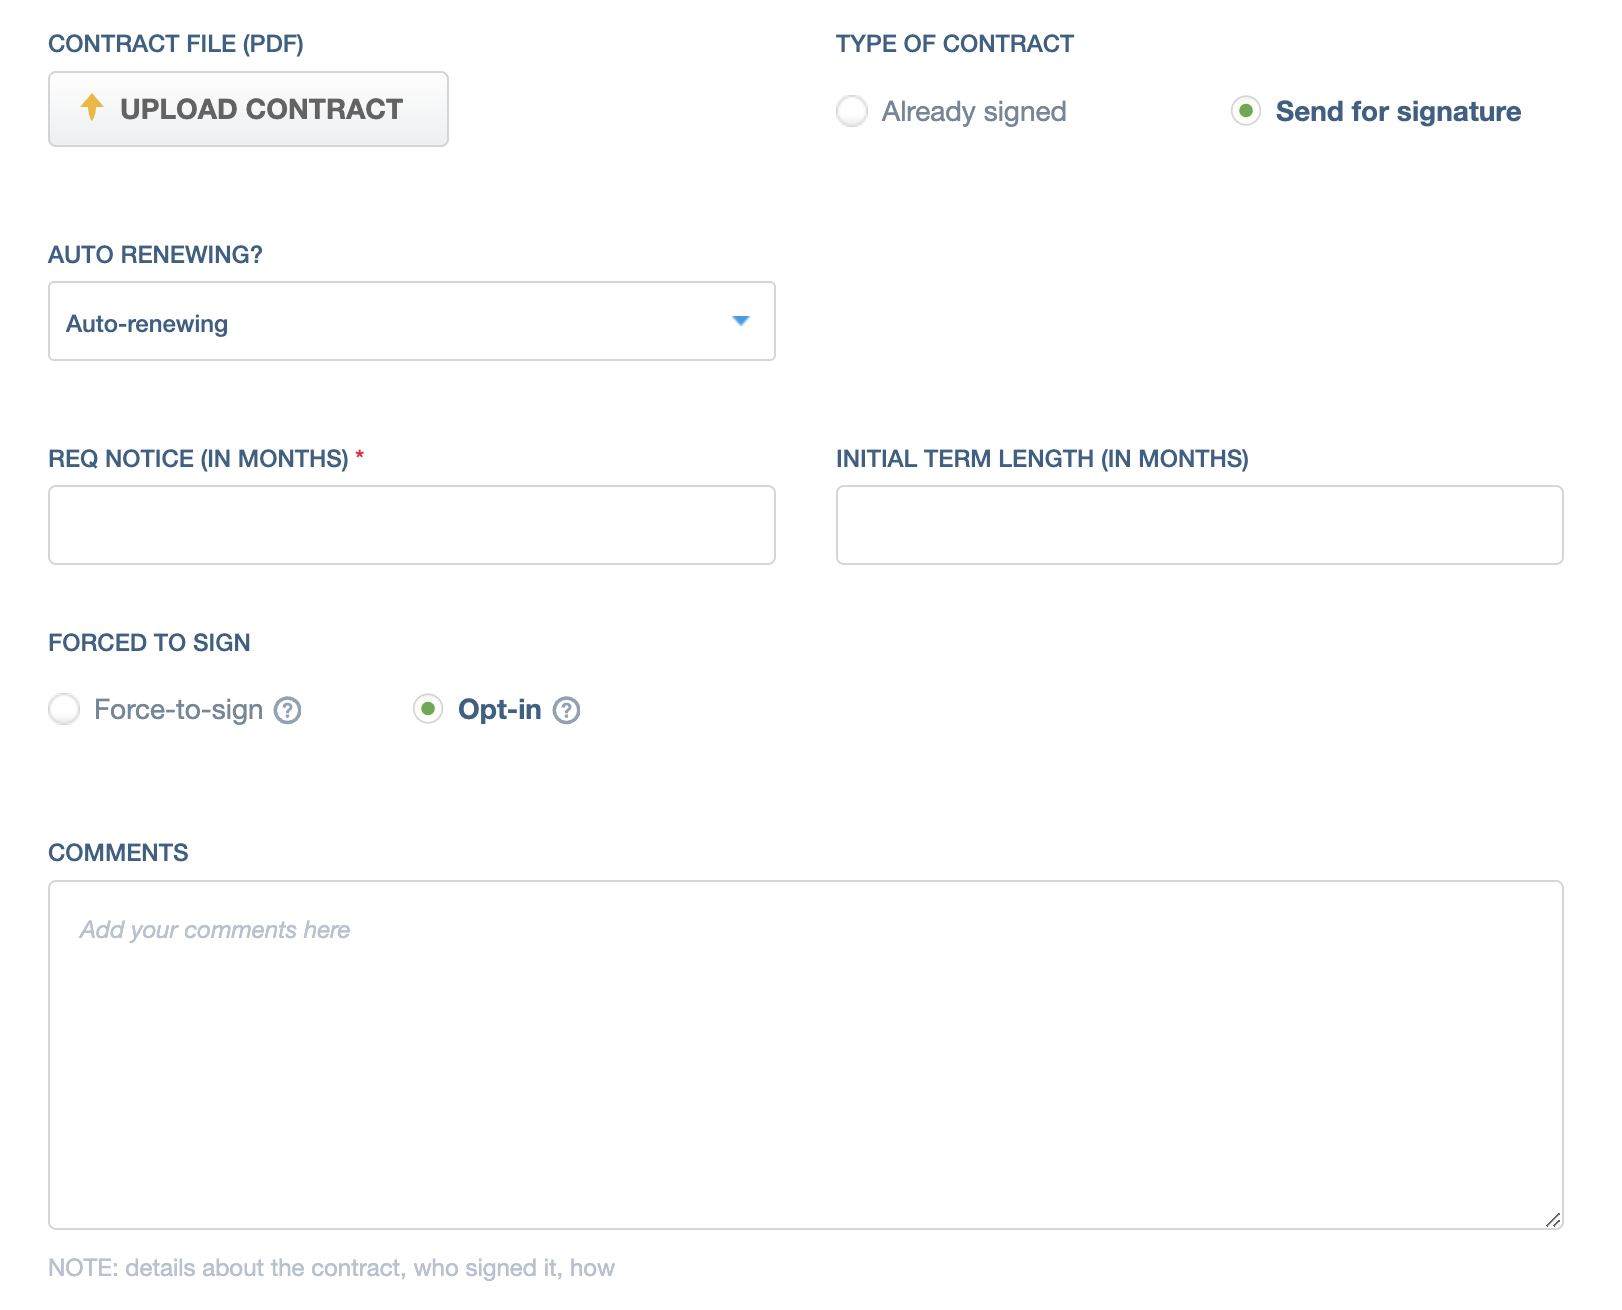
Task: Click the 'Forced to Sign' label text
Action: click(149, 643)
